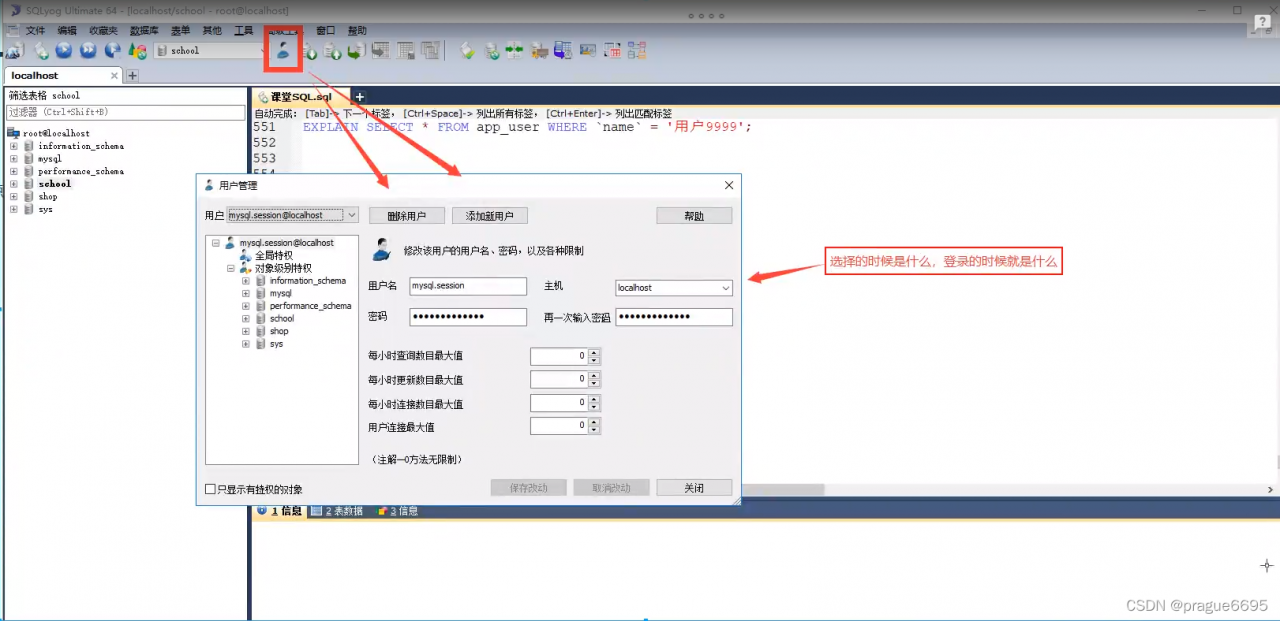Expand information_schema in the dialog privilege tree
Screen dimensions: 1280x621
(x=246, y=281)
